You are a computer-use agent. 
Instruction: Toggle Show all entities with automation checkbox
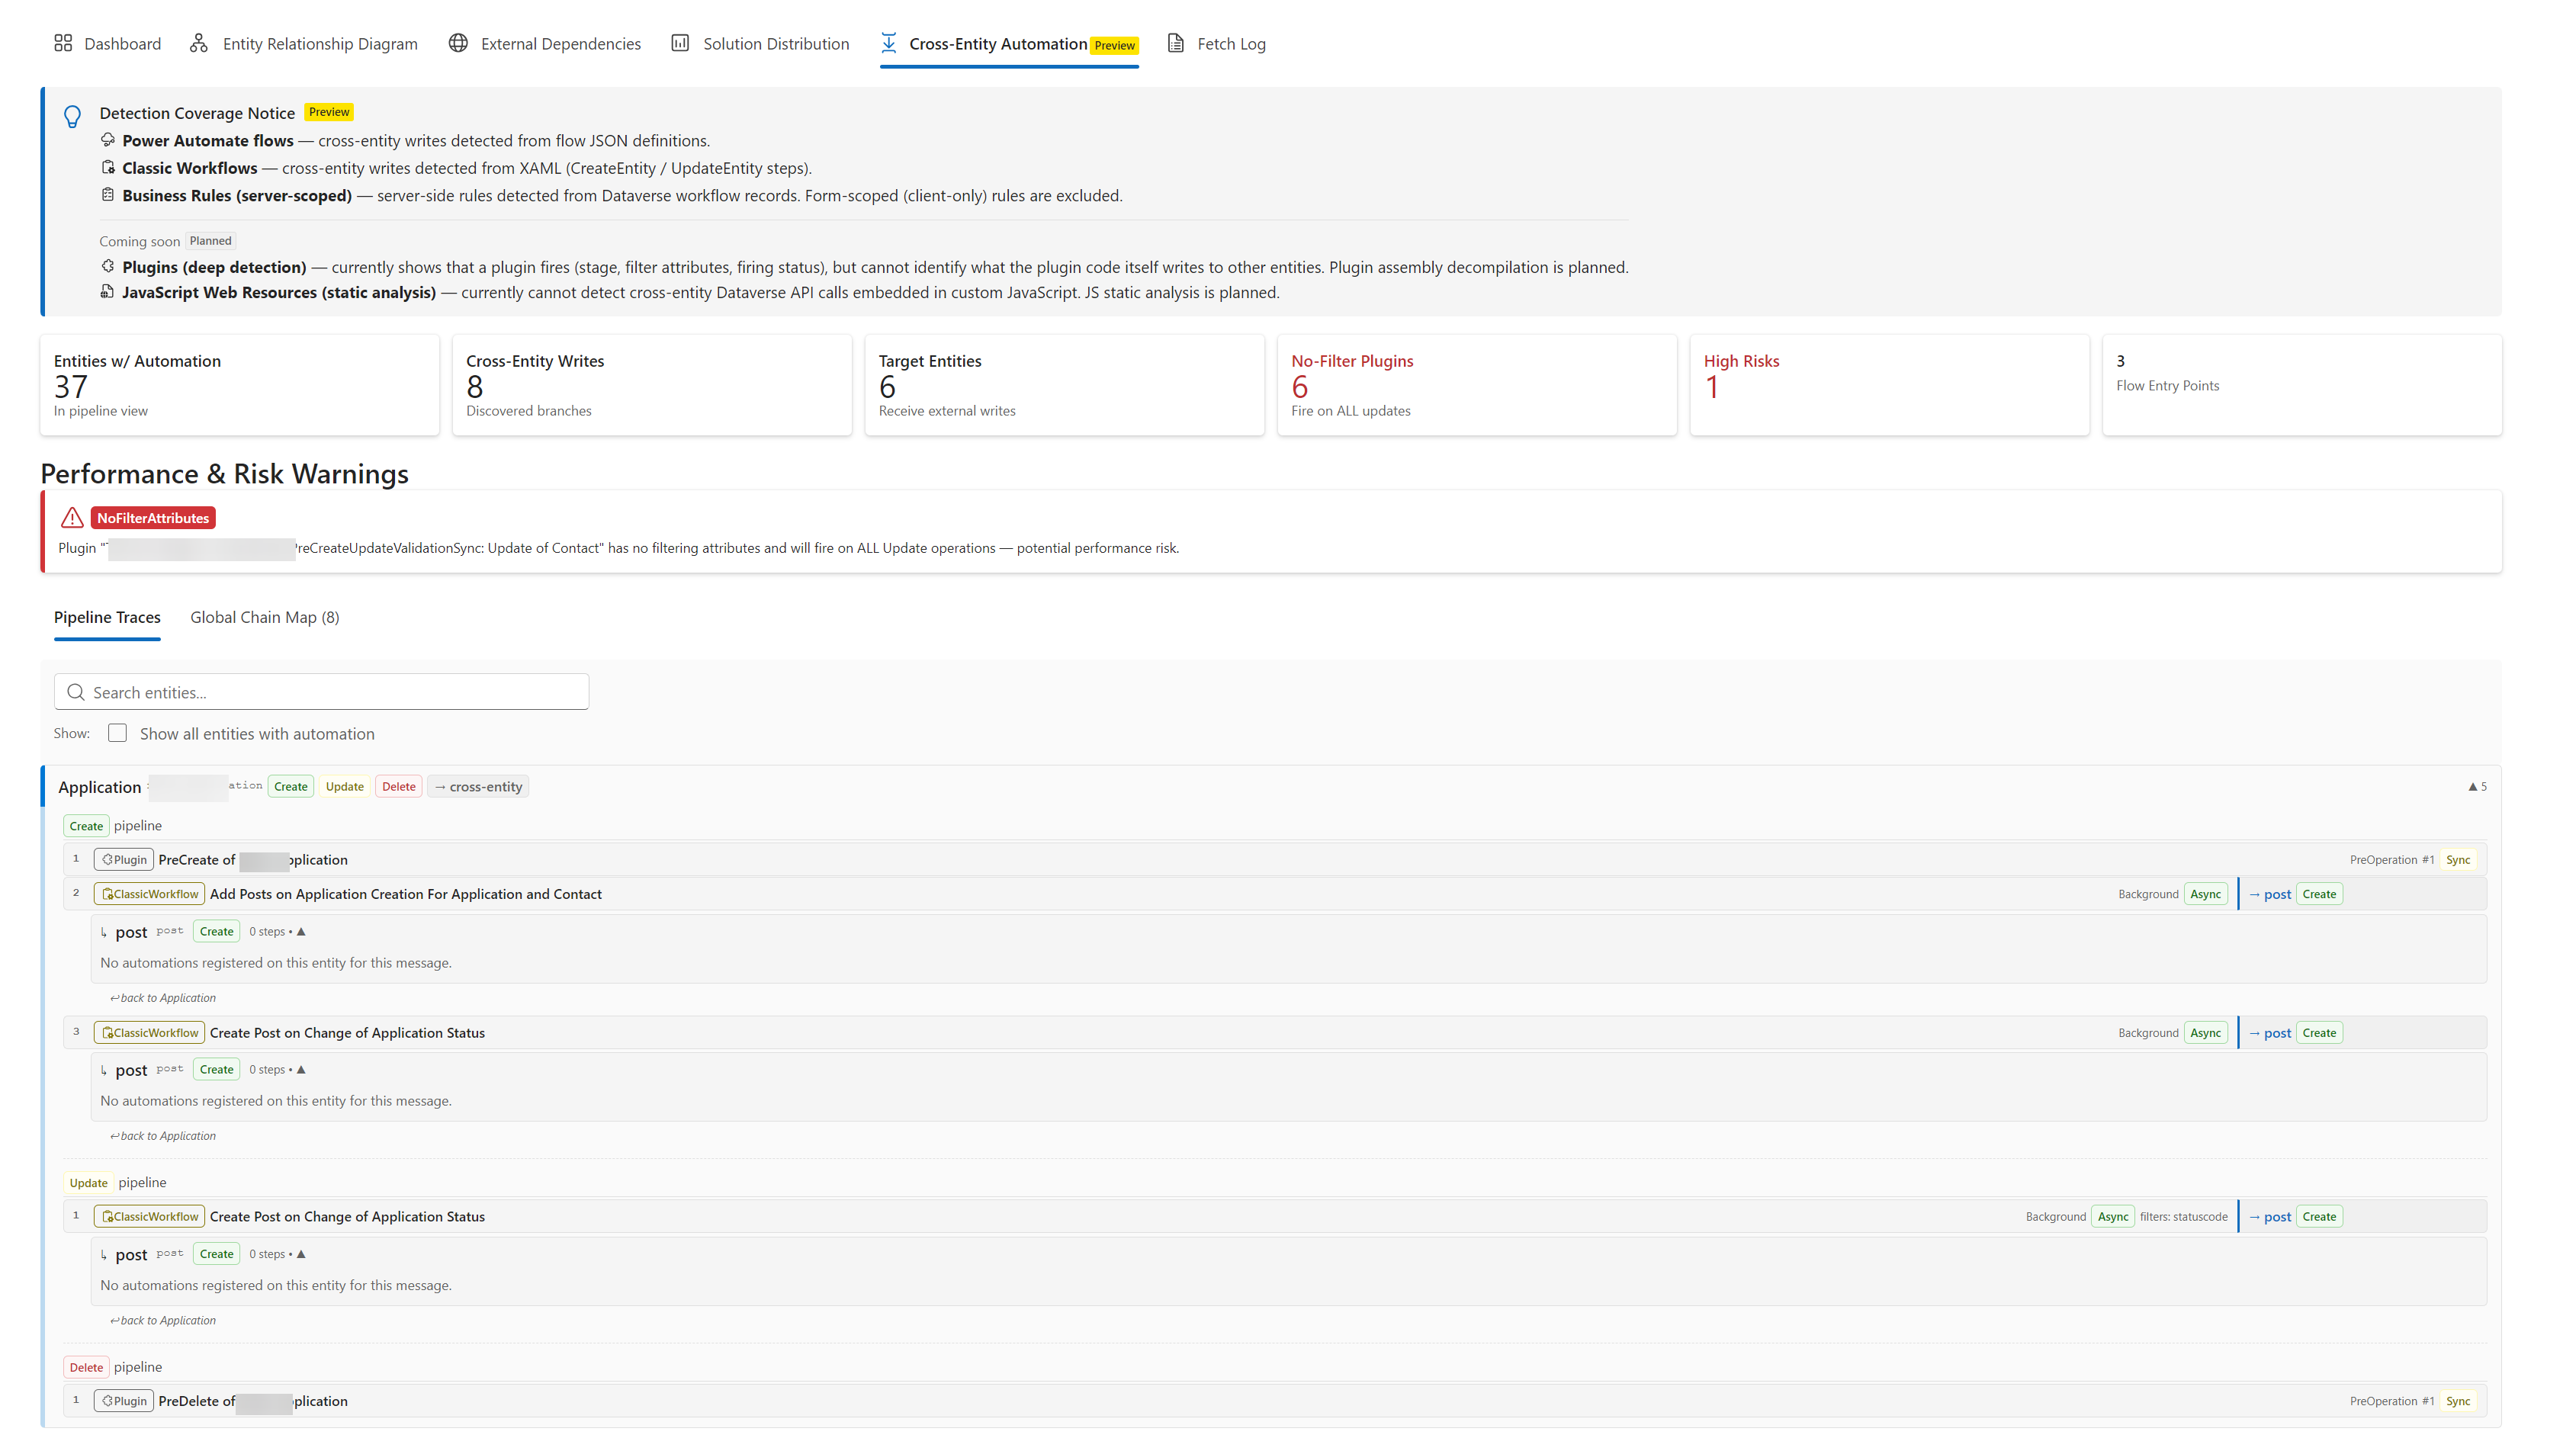click(118, 733)
